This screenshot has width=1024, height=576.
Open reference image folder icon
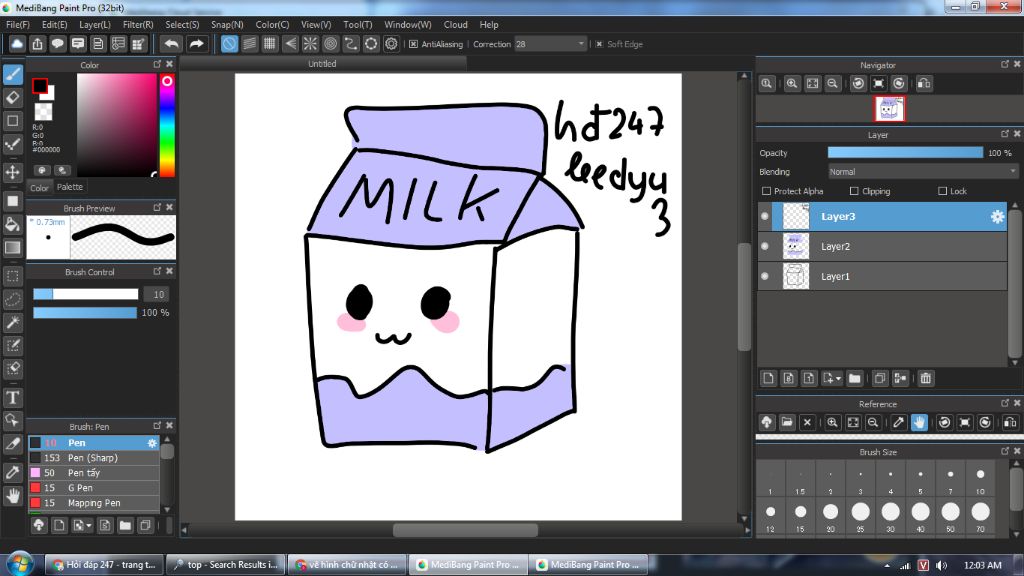(x=787, y=423)
